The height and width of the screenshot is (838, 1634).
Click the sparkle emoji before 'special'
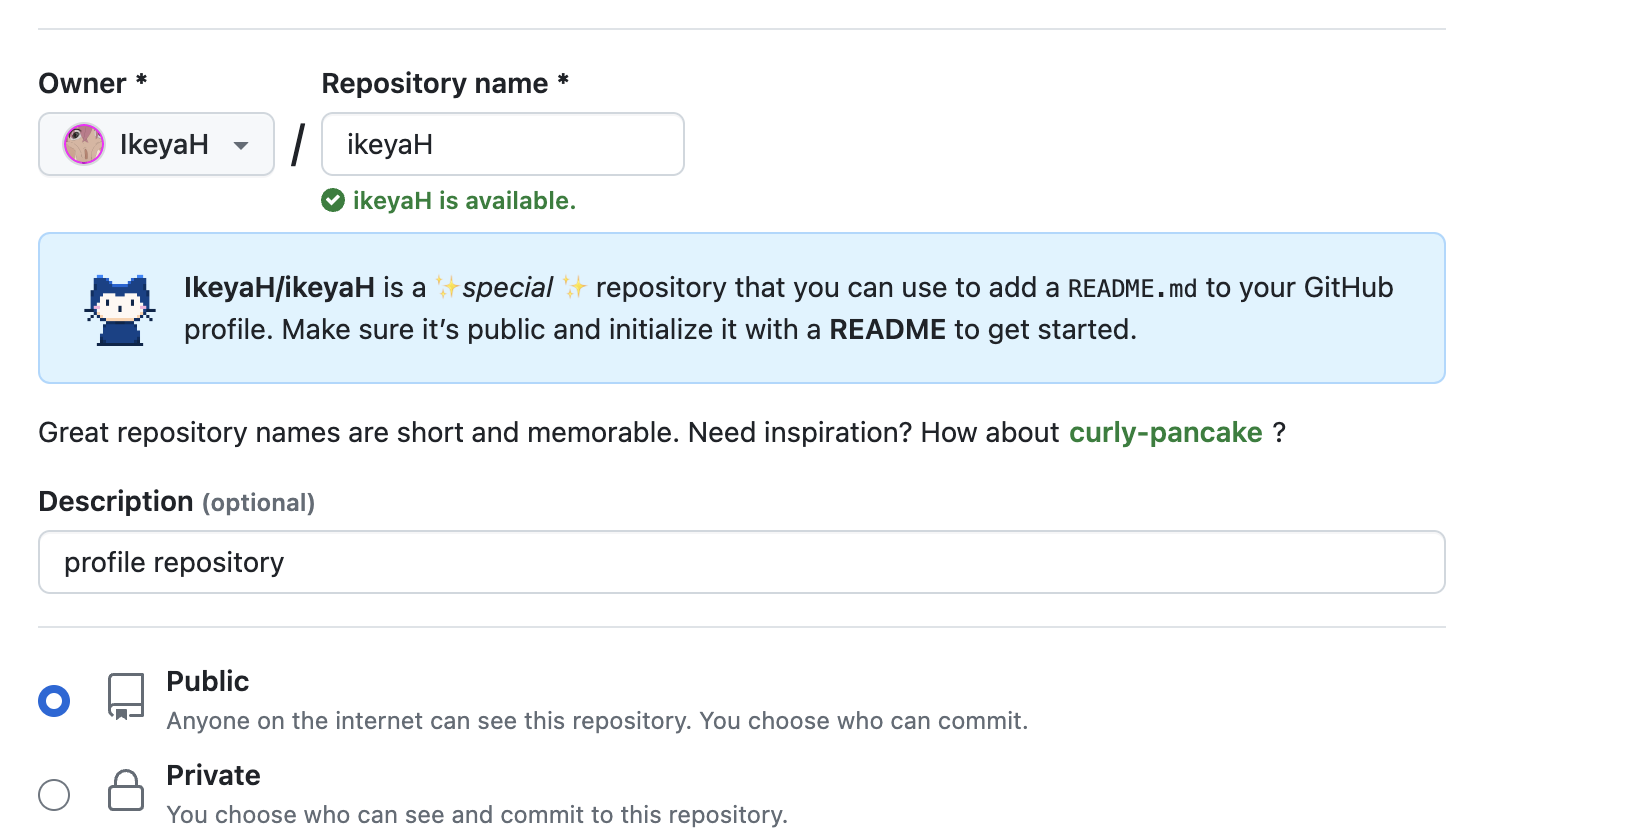pos(447,288)
